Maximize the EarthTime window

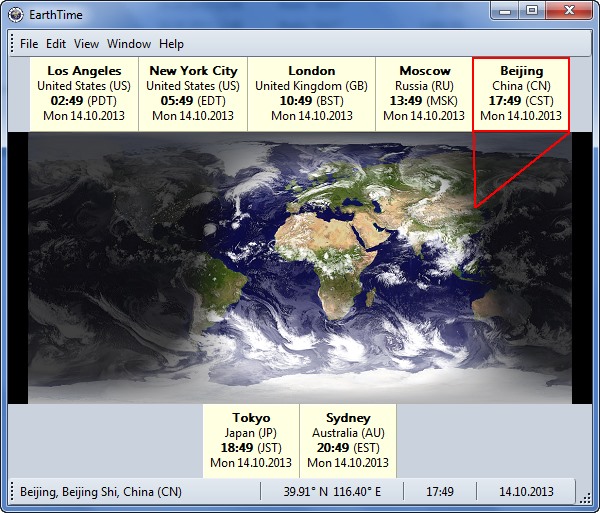point(532,10)
